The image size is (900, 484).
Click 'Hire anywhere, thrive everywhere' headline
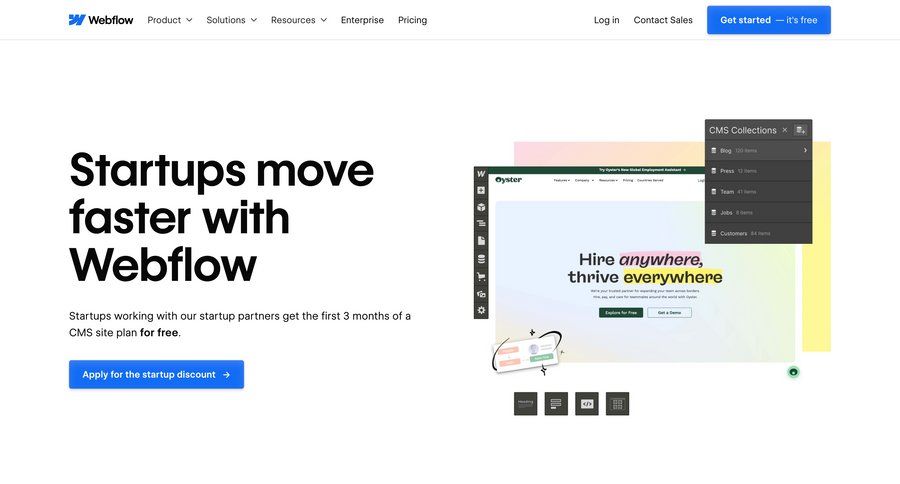click(x=645, y=268)
